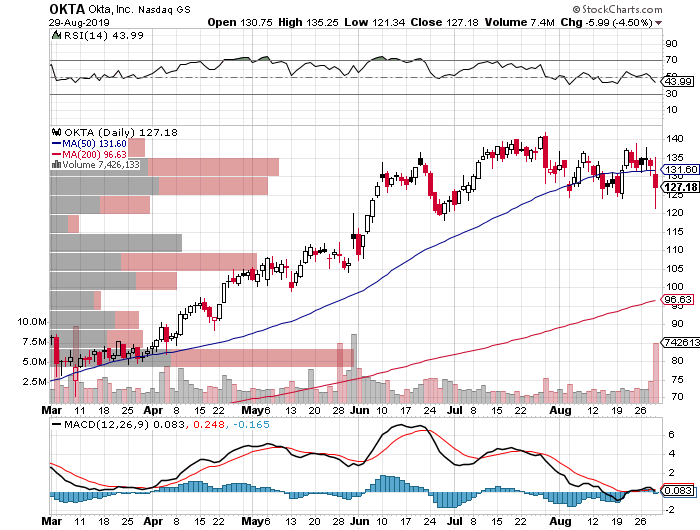The height and width of the screenshot is (530, 700).
Task: Click the Aug label on price chart axis
Action: [x=560, y=410]
